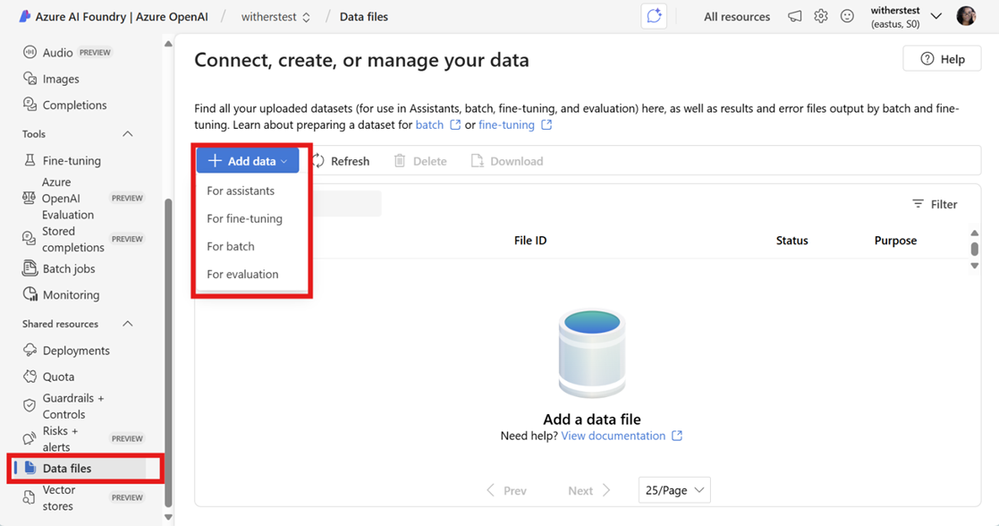Click the Azure AI Foundry logo icon
This screenshot has width=999, height=526.
point(25,17)
